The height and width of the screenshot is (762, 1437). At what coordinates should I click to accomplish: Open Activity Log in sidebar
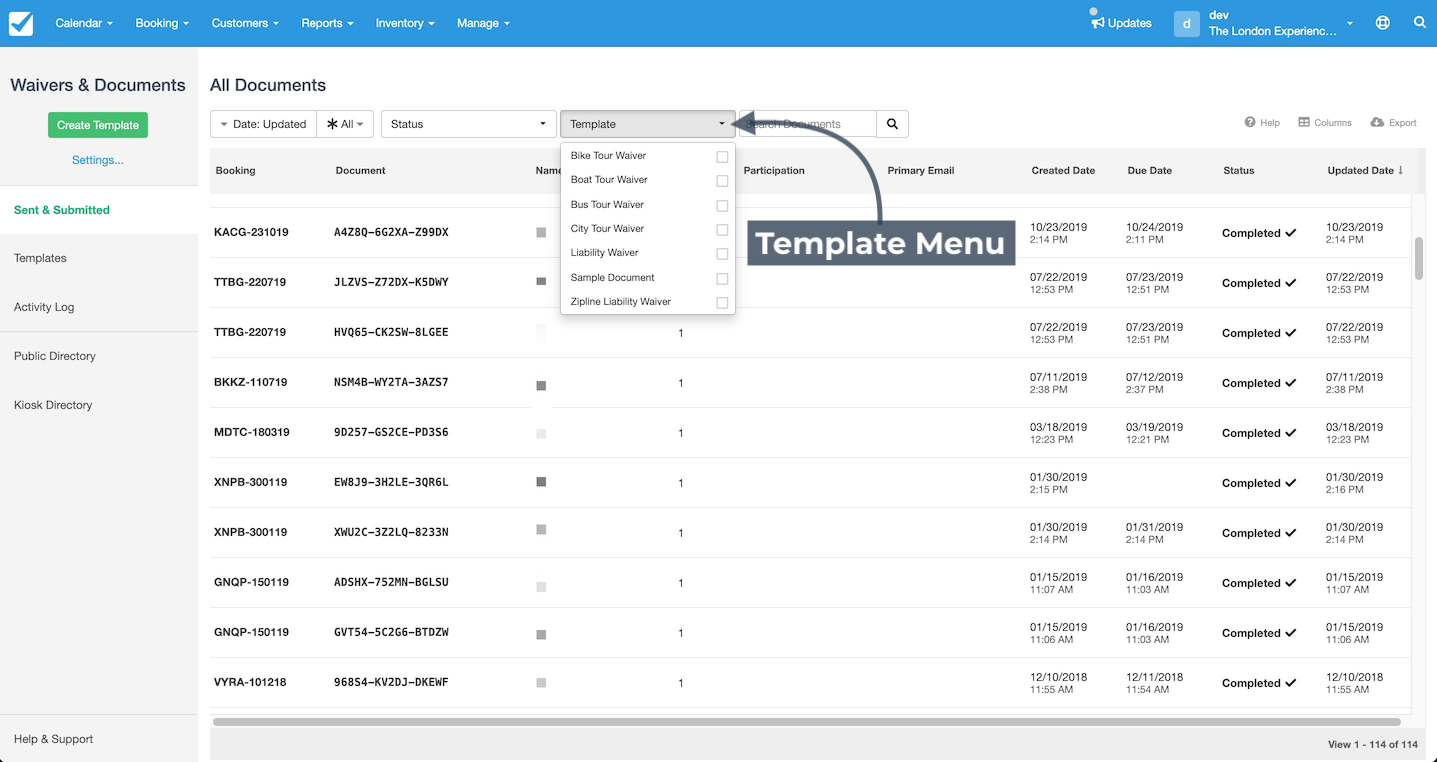44,307
